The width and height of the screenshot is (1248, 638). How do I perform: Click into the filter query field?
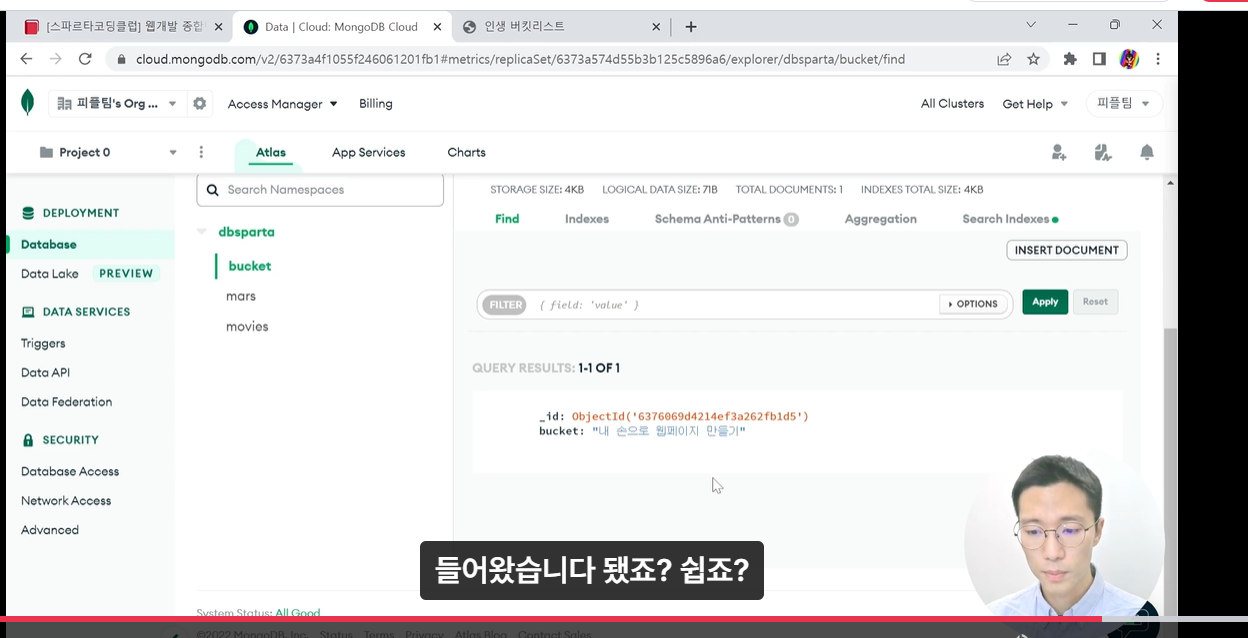[x=735, y=304]
